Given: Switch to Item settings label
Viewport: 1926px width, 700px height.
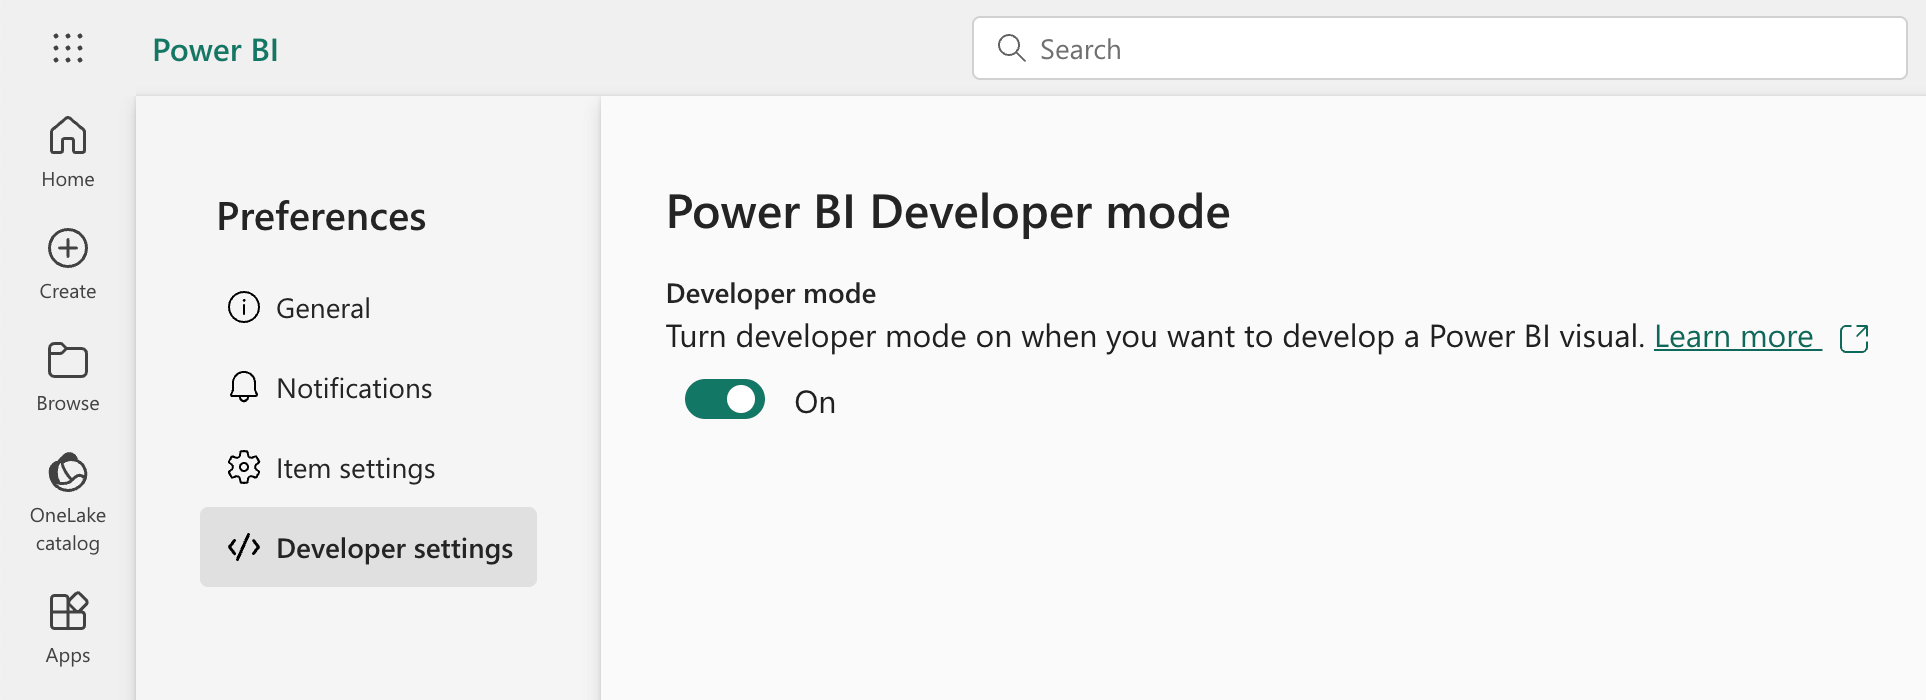Looking at the screenshot, I should point(355,468).
